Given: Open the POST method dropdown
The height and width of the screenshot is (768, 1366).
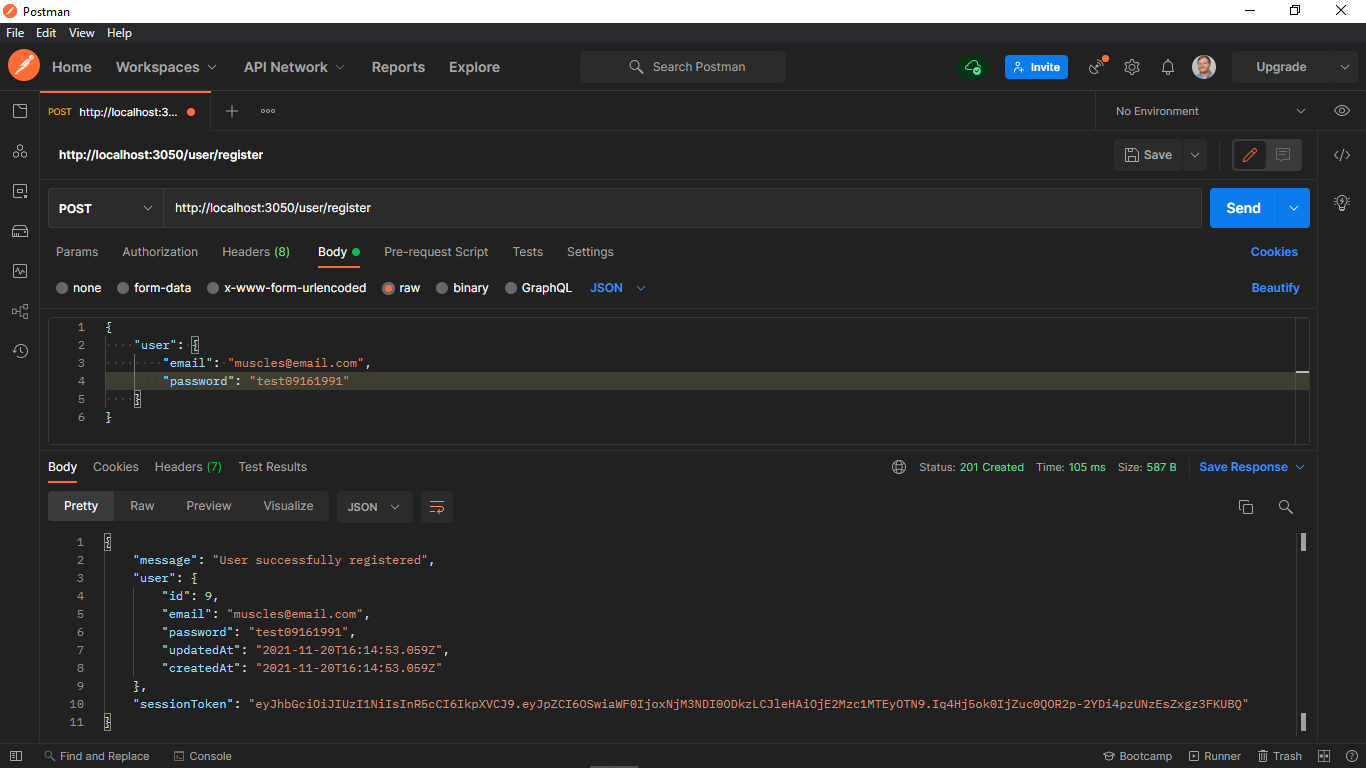Looking at the screenshot, I should click(104, 208).
